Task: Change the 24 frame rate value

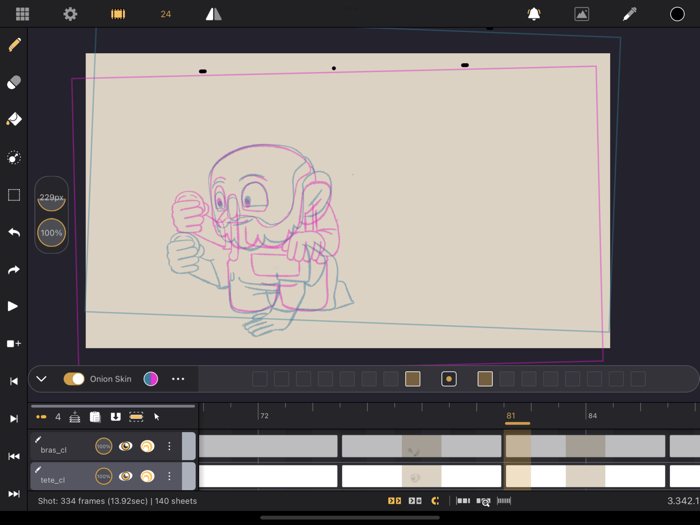Action: (166, 14)
